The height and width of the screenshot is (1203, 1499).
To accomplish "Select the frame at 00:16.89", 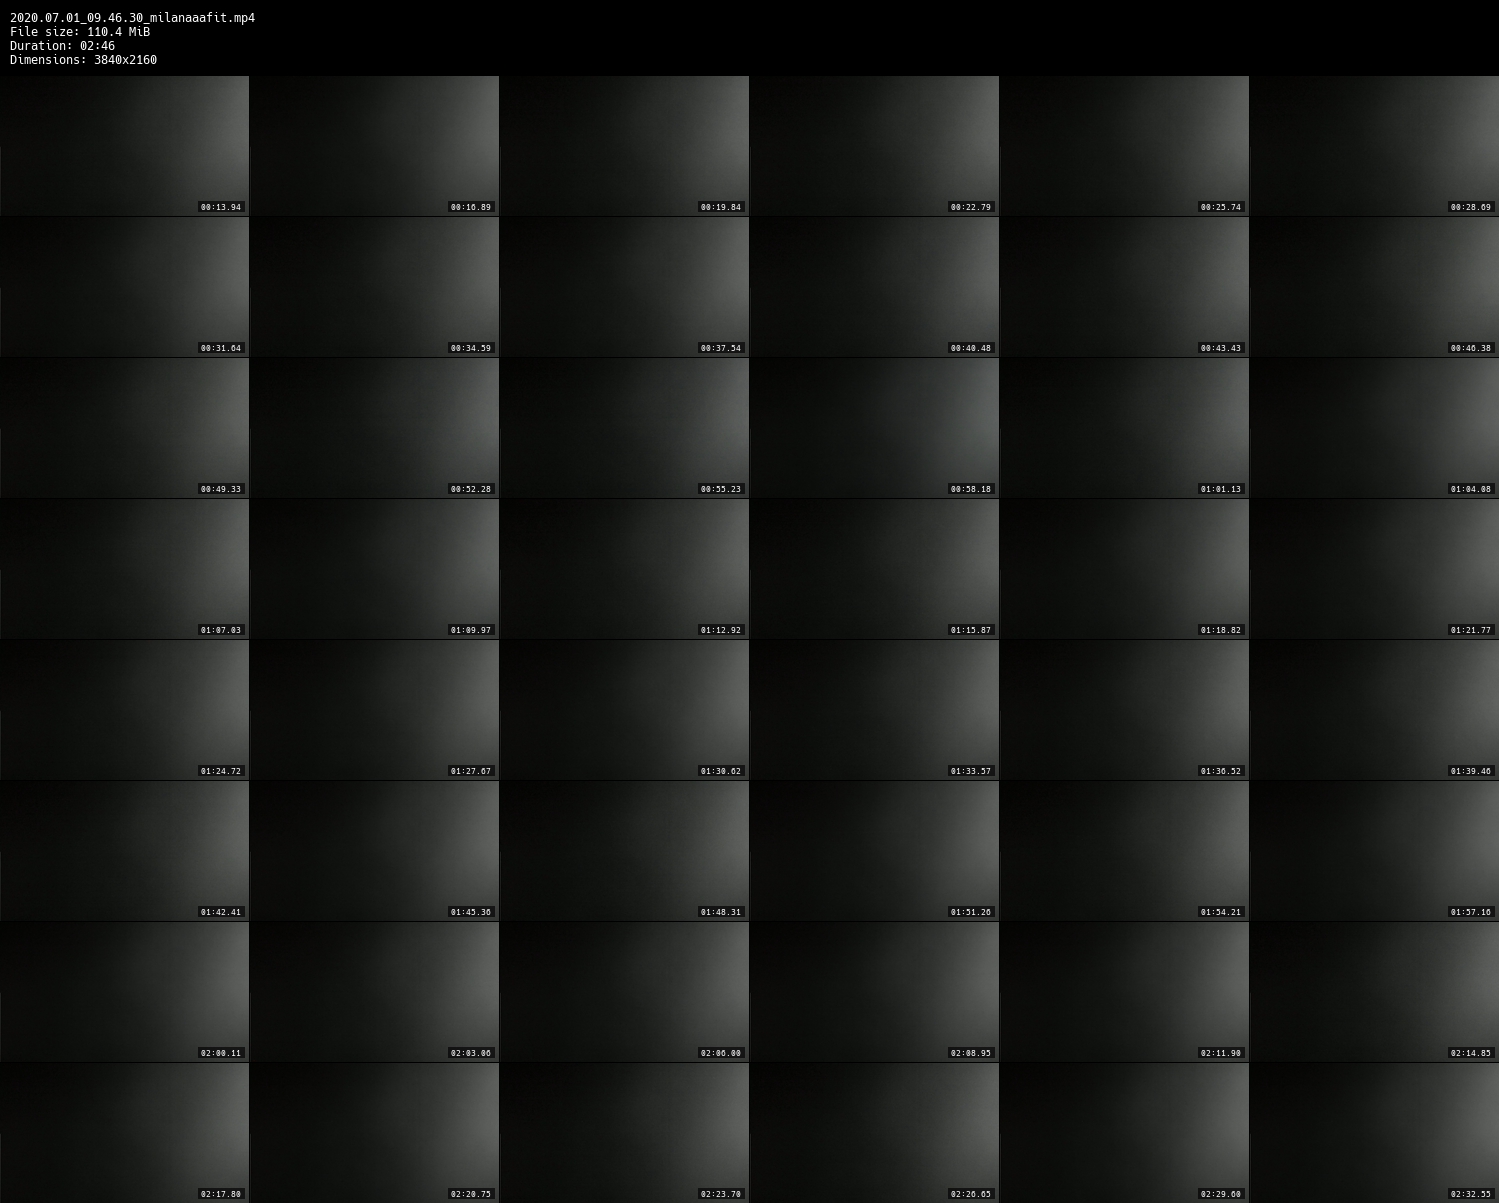I will coord(374,146).
